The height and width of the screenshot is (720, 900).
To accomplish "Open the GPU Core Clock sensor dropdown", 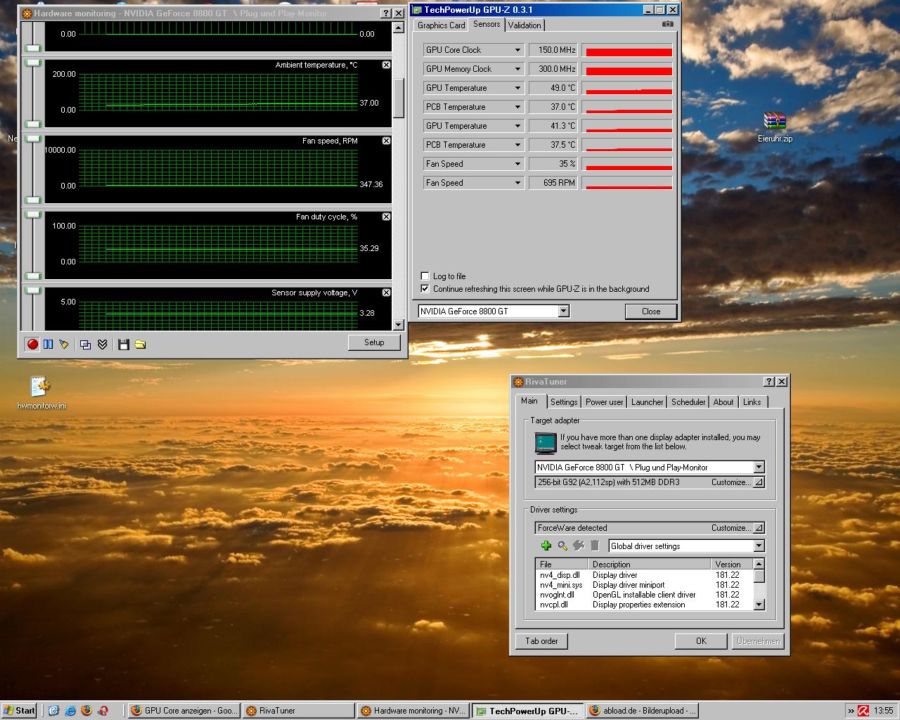I will tap(517, 50).
